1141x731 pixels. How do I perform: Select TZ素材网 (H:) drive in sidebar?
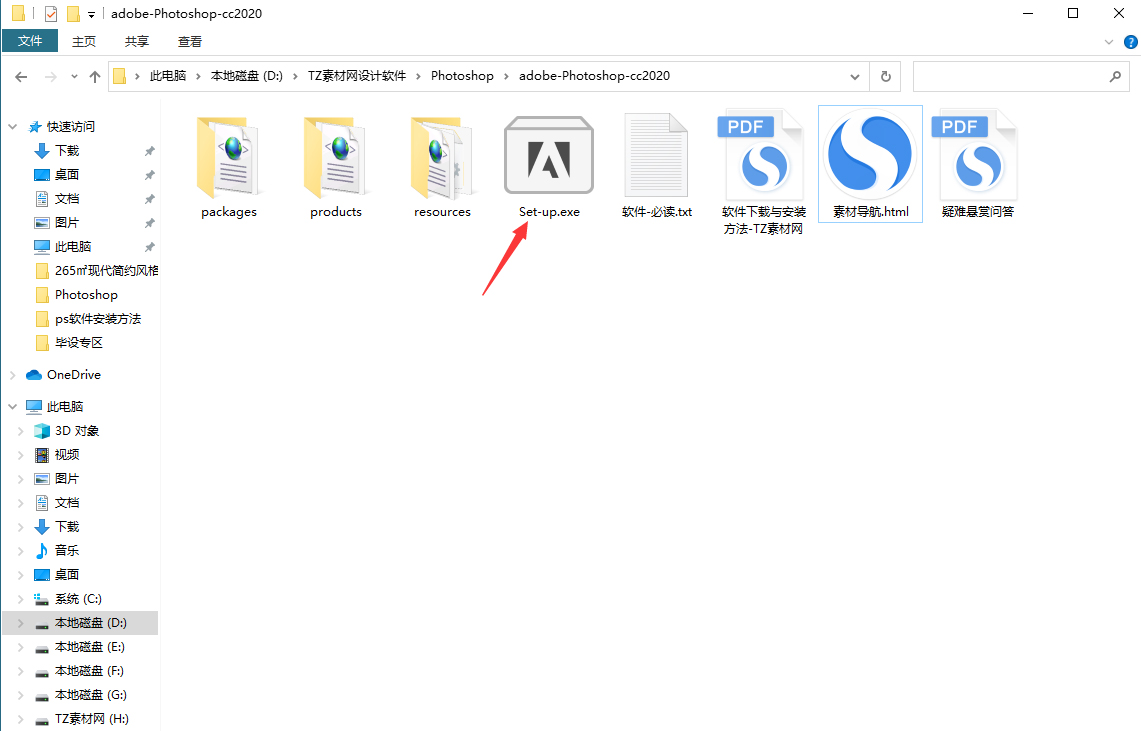[x=82, y=719]
